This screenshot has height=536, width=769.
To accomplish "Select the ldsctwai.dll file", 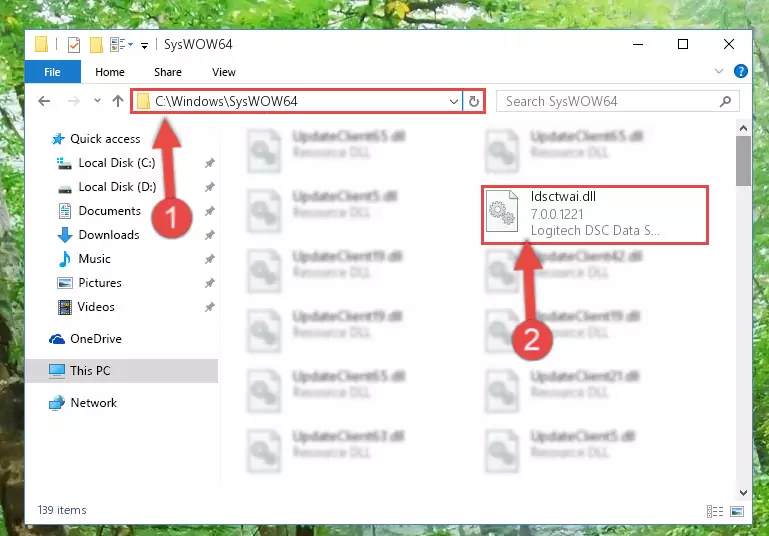I will [x=595, y=214].
